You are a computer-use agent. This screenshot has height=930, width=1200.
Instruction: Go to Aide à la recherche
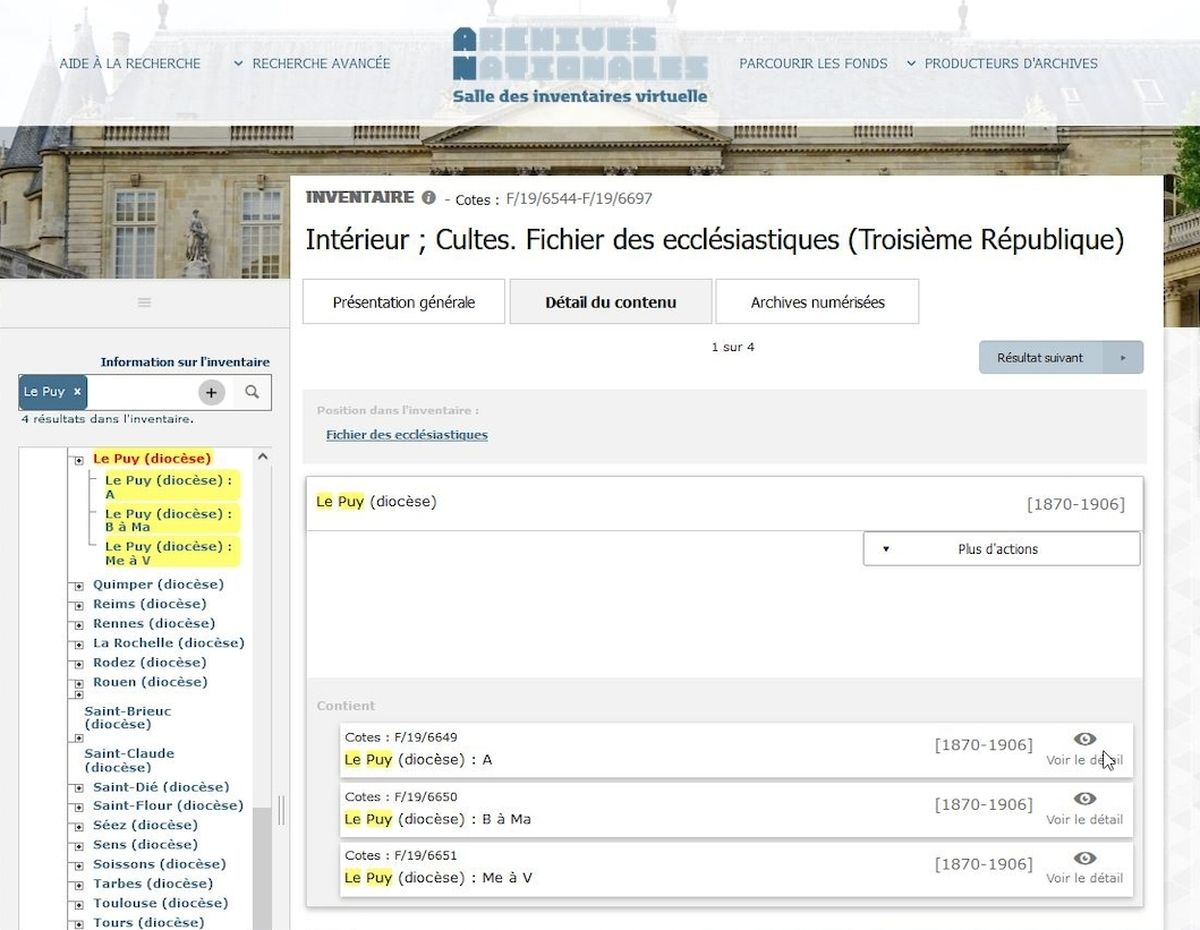pos(130,64)
